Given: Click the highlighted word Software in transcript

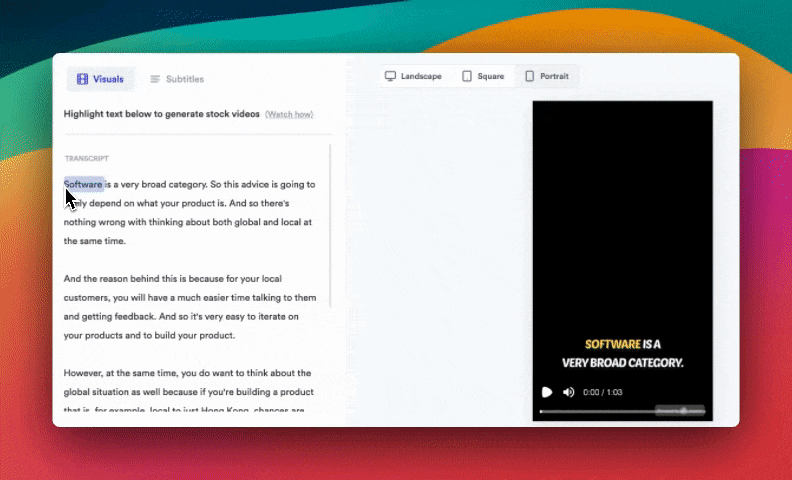Looking at the screenshot, I should [84, 184].
